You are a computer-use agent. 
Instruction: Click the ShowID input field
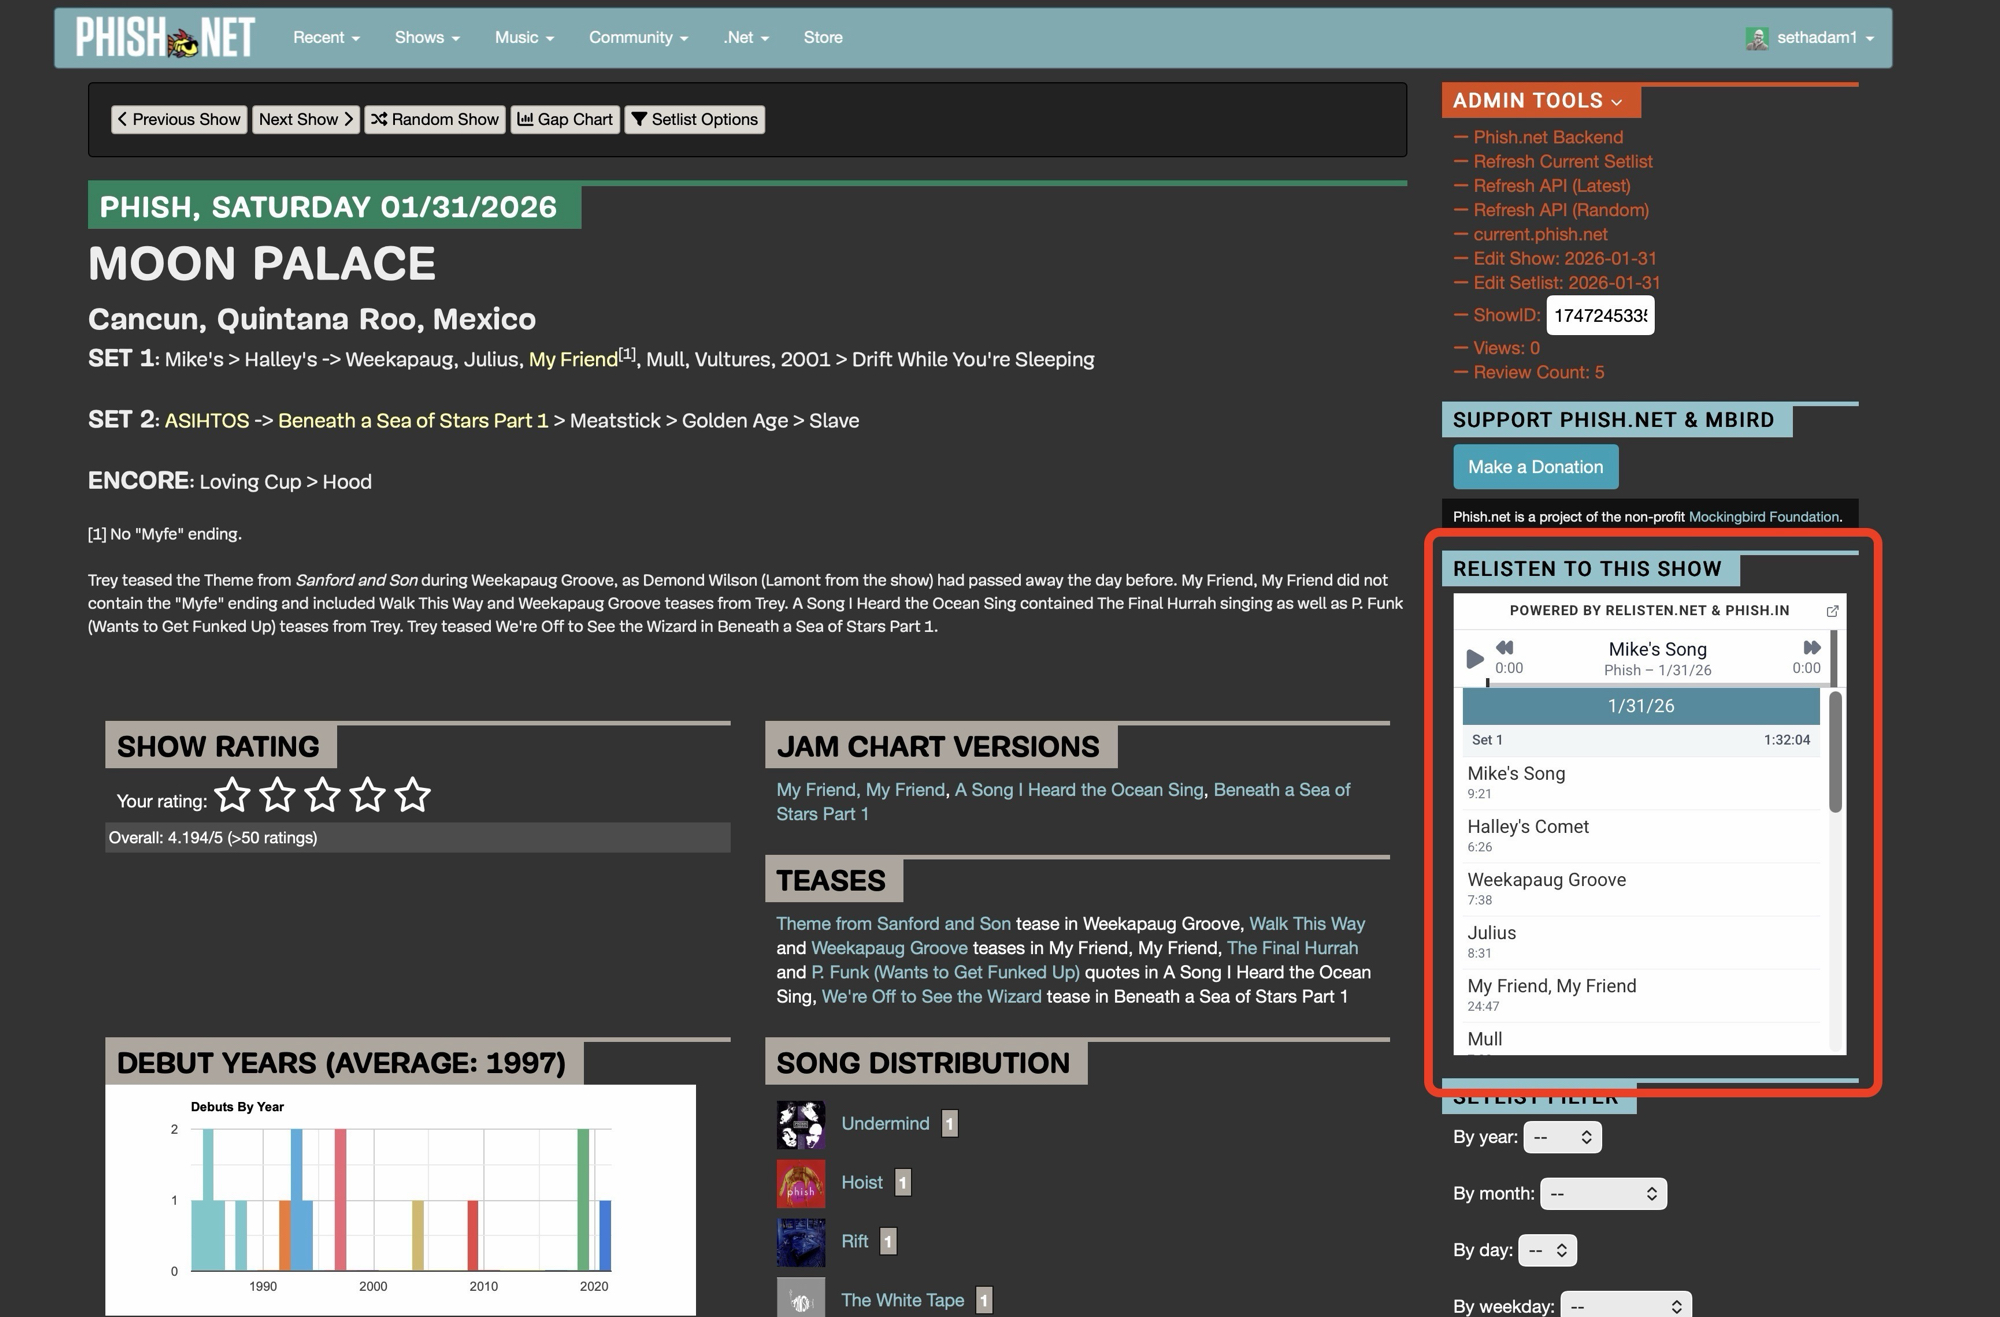pyautogui.click(x=1599, y=316)
